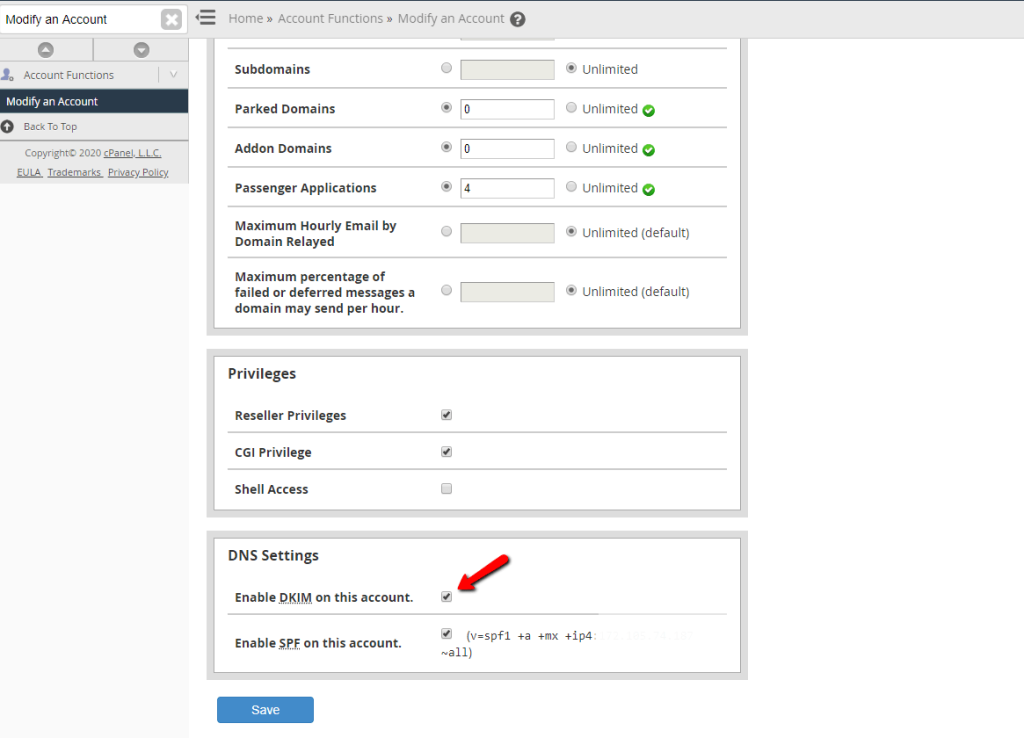
Task: Click the down navigation arrow above the sidebar
Action: pos(141,48)
